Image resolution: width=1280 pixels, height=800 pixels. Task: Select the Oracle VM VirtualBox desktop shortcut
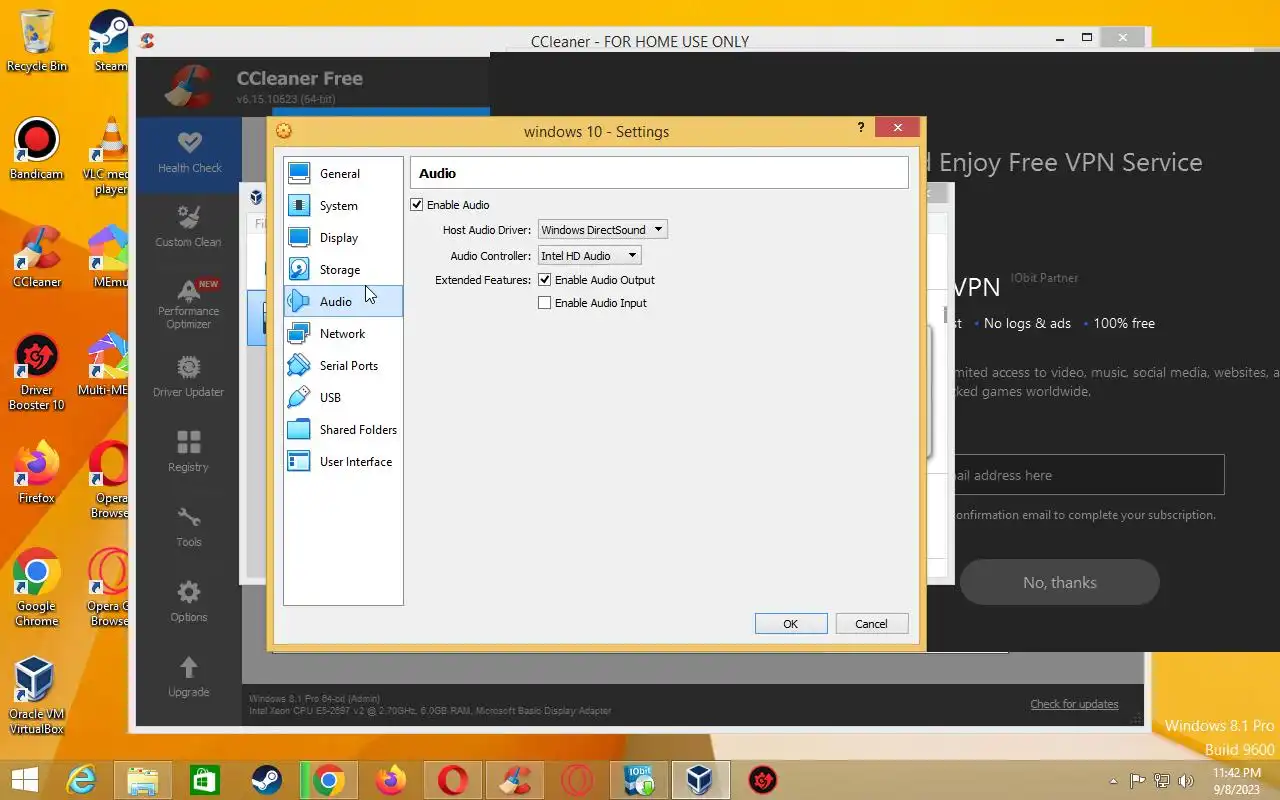[37, 696]
